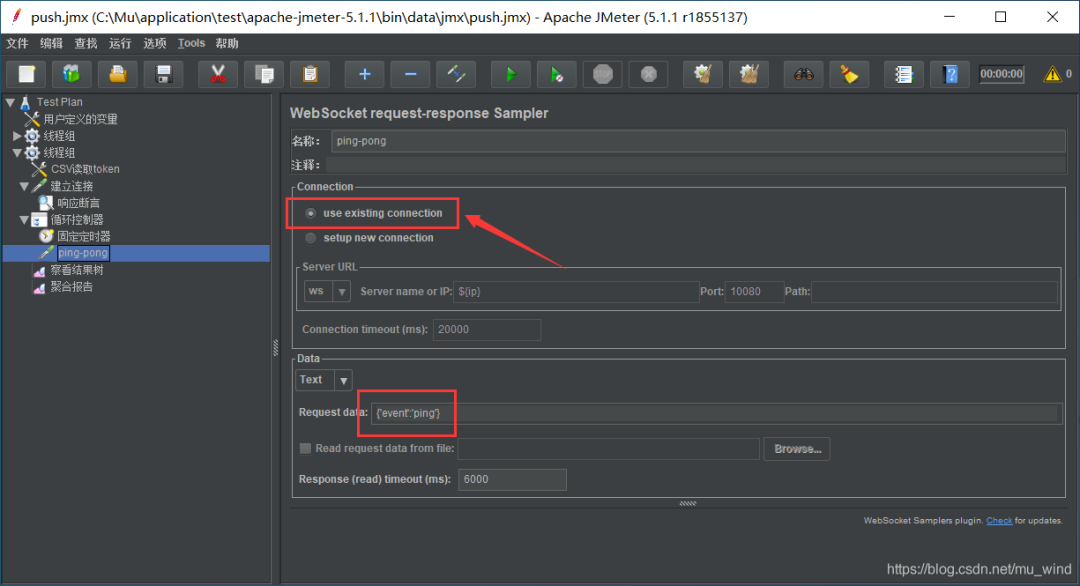Viewport: 1080px width, 586px height.
Task: Select 聚合报告 listener in tree
Action: click(71, 287)
